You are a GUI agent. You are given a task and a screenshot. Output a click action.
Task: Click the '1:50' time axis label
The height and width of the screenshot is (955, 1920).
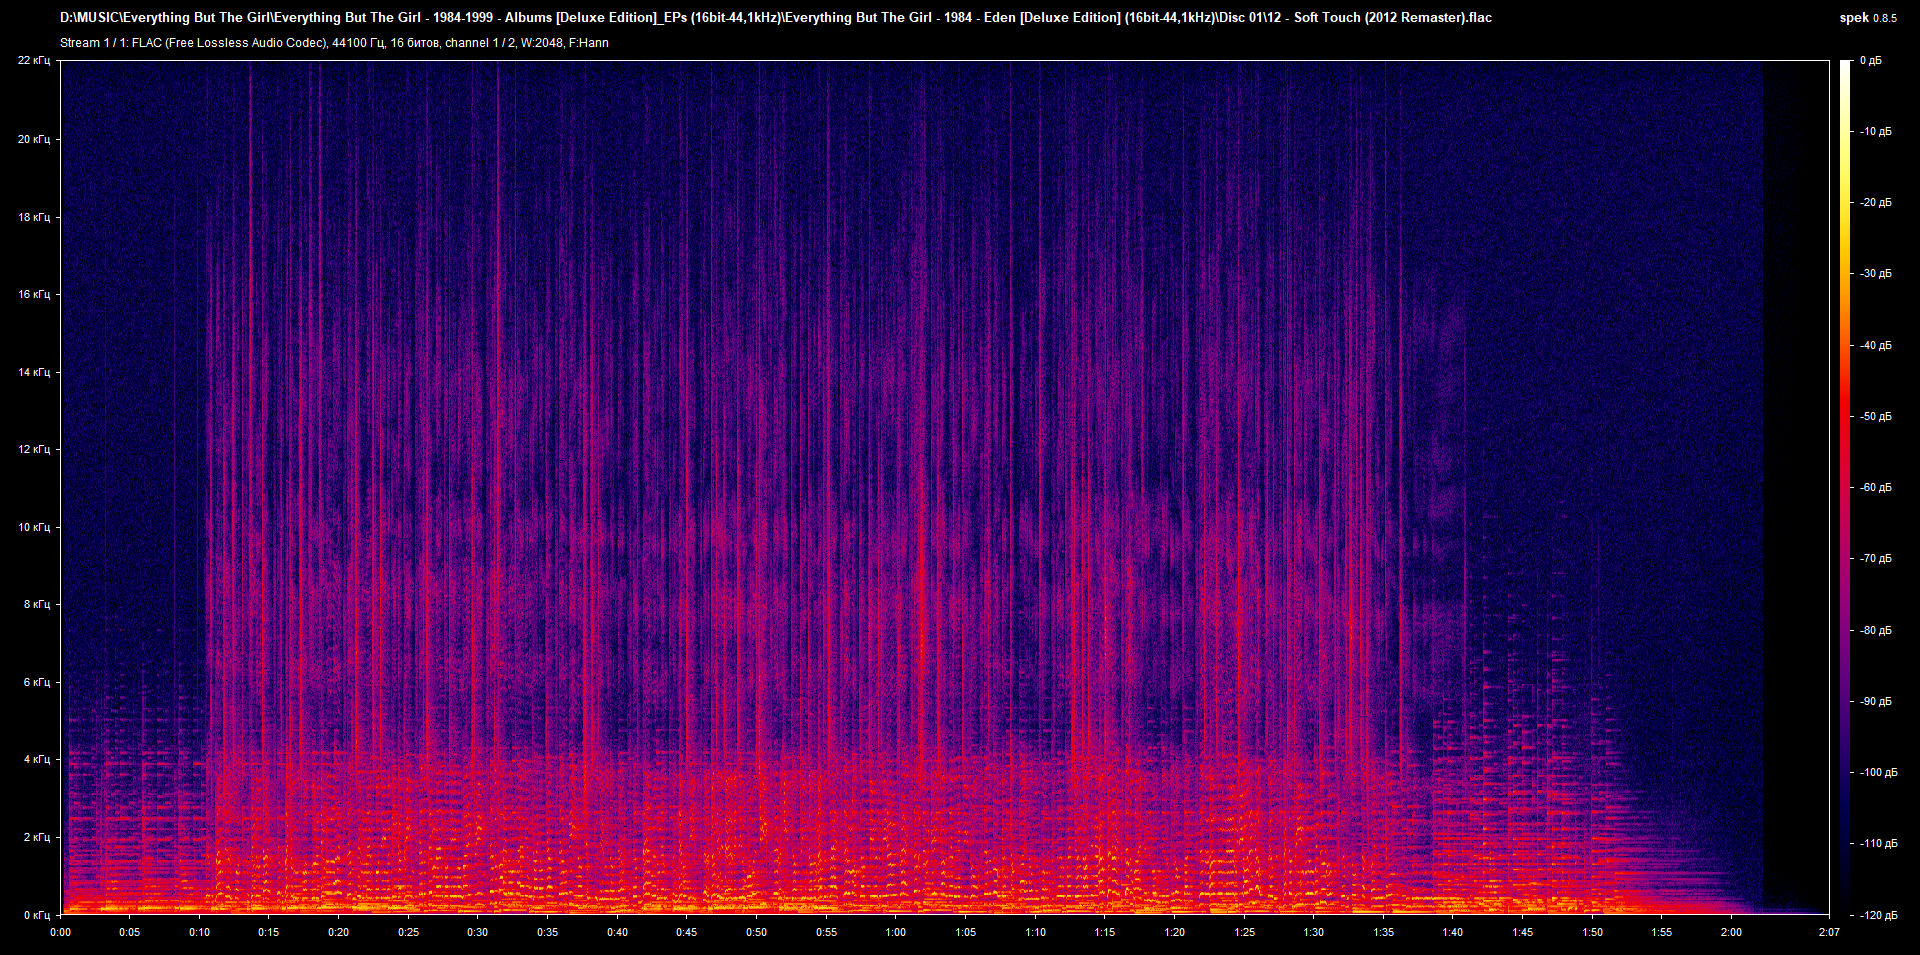coord(1593,932)
